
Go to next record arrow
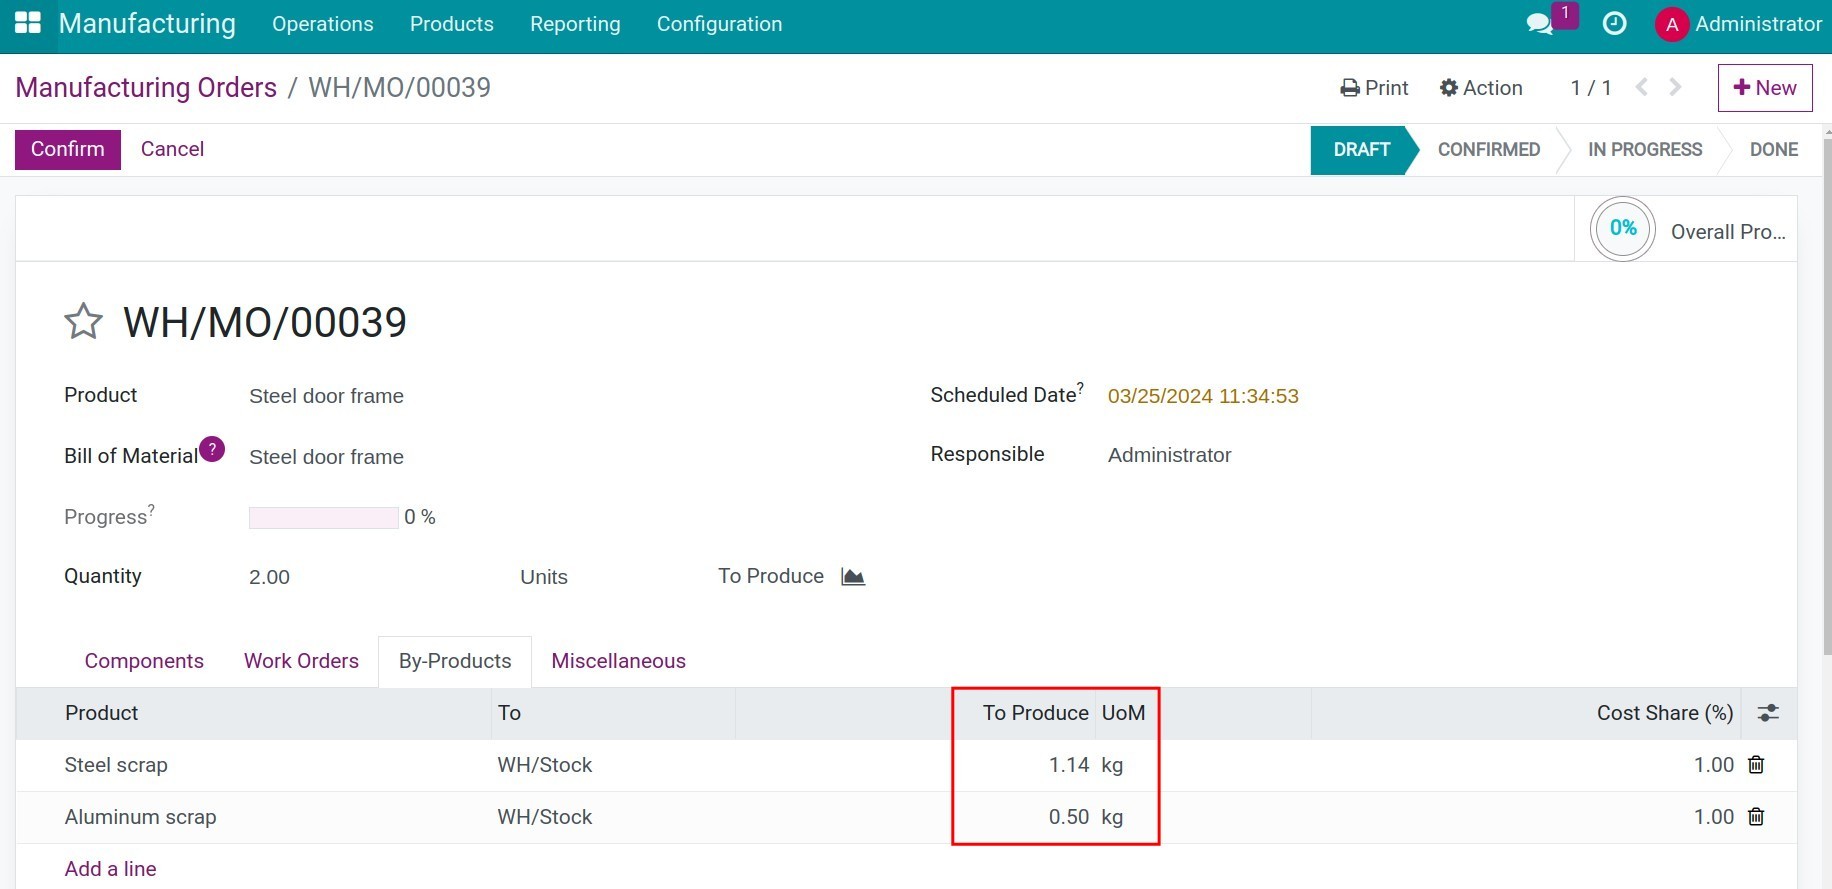pyautogui.click(x=1676, y=88)
